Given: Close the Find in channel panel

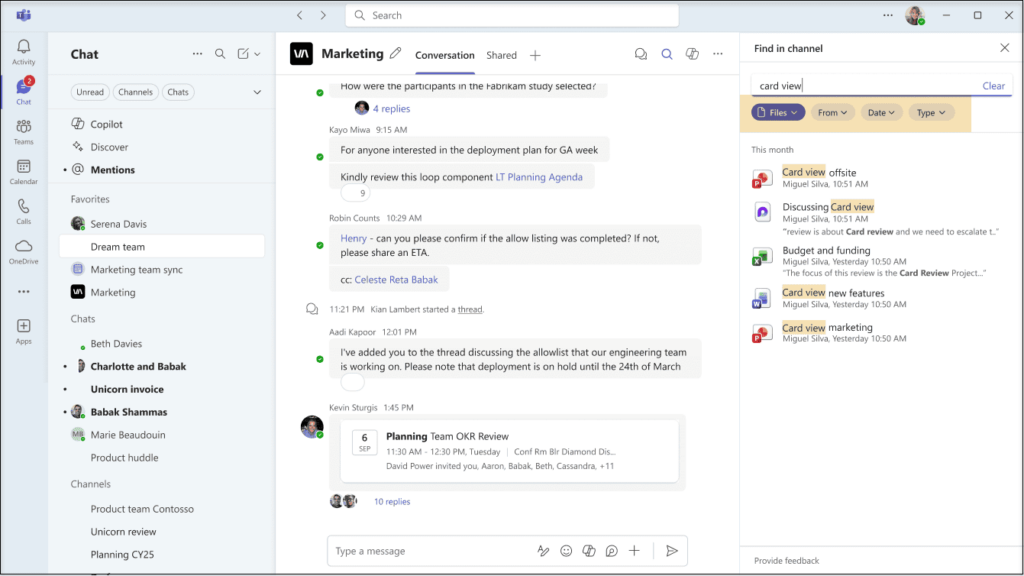Looking at the screenshot, I should tap(1004, 48).
